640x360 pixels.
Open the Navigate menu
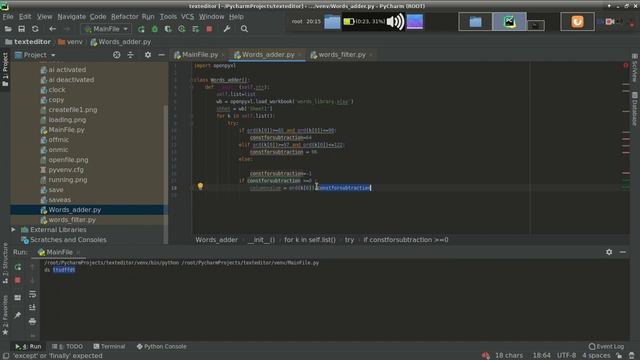coord(71,17)
